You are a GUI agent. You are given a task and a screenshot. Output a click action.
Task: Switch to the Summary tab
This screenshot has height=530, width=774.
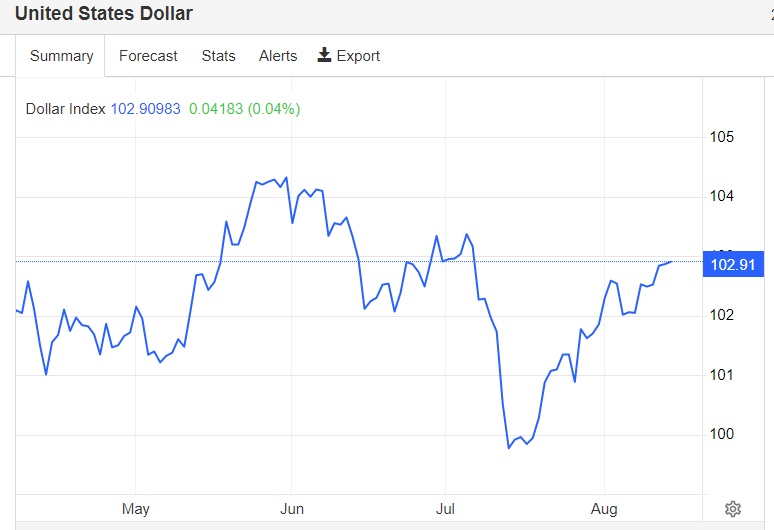[61, 56]
